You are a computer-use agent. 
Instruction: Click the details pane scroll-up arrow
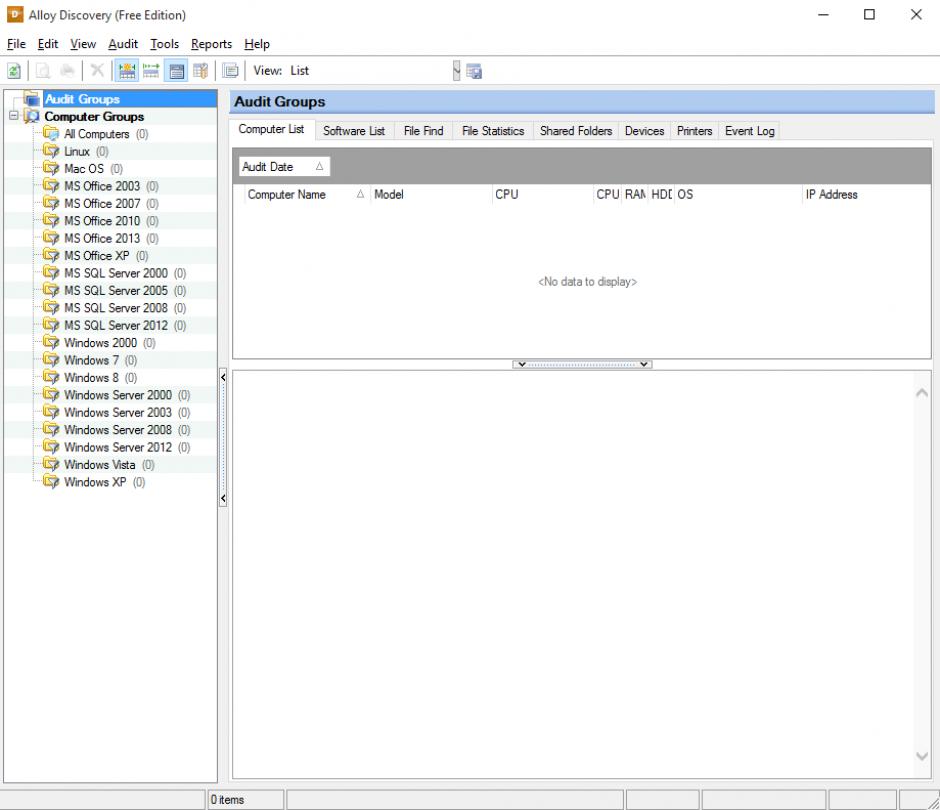pos(921,393)
